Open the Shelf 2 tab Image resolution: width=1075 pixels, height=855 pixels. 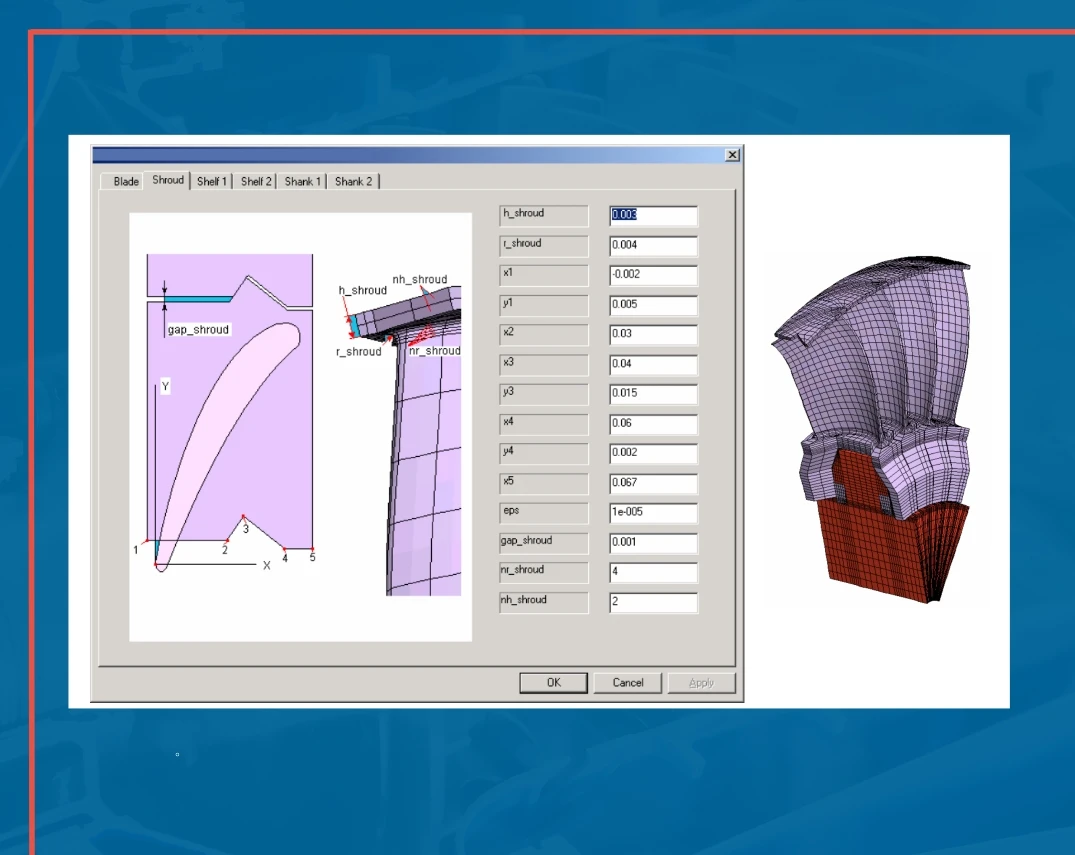coord(256,181)
